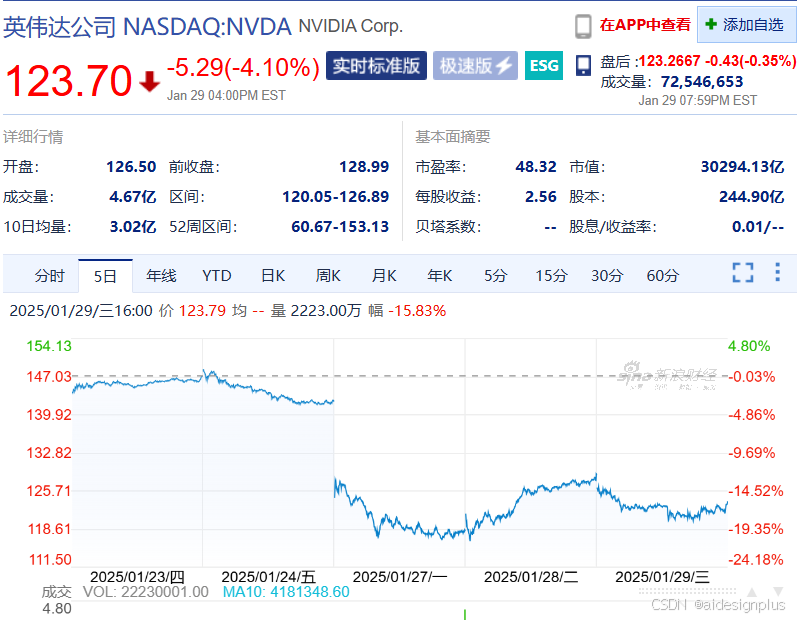Click the 每股收益 value 2.56
805x620 pixels.
click(541, 197)
